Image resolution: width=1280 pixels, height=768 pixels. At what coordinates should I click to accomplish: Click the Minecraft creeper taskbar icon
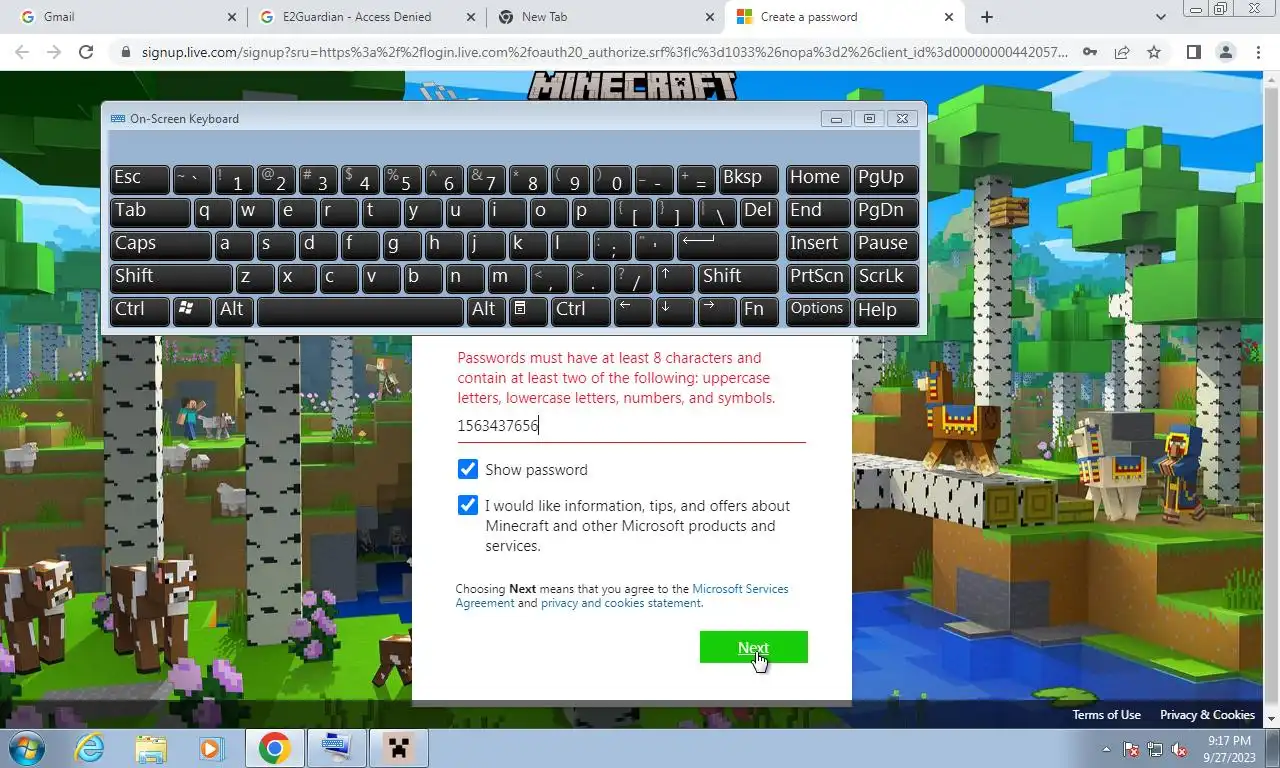(x=398, y=748)
